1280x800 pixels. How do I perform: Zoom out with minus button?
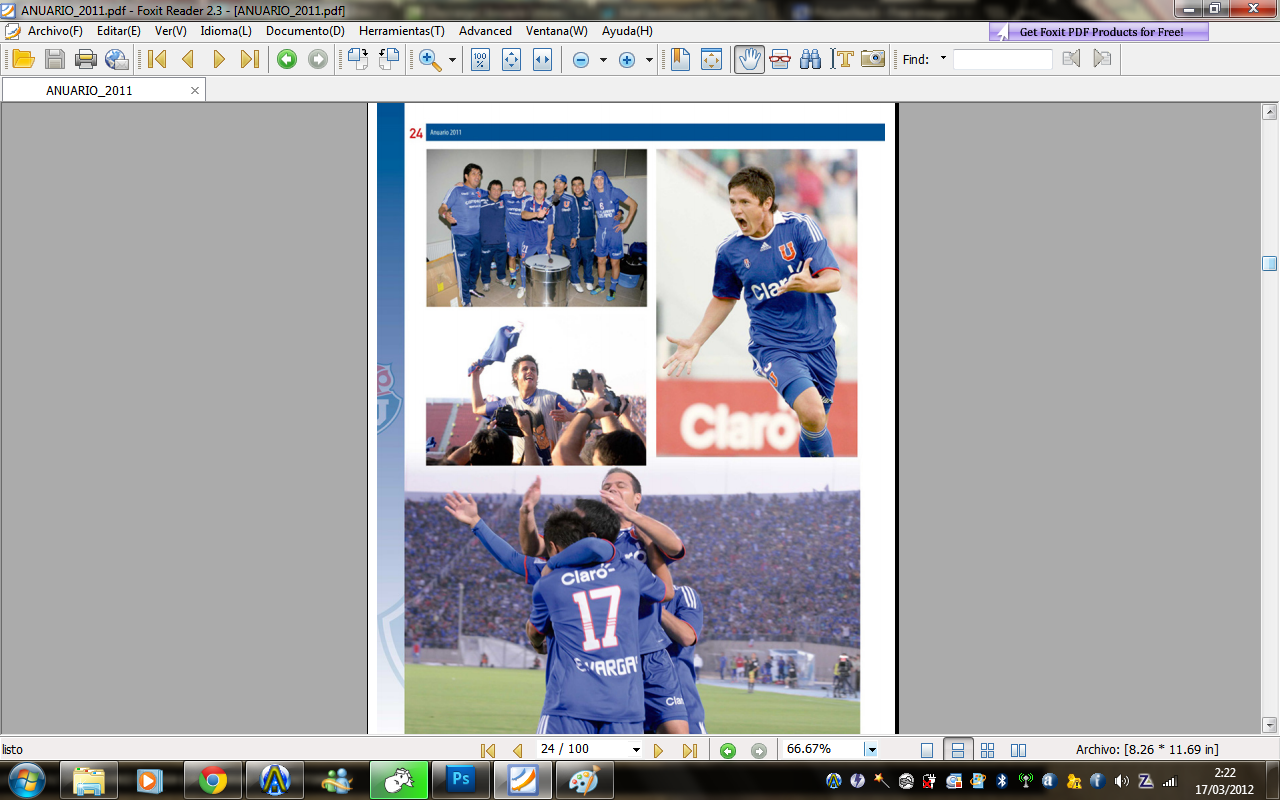point(581,59)
